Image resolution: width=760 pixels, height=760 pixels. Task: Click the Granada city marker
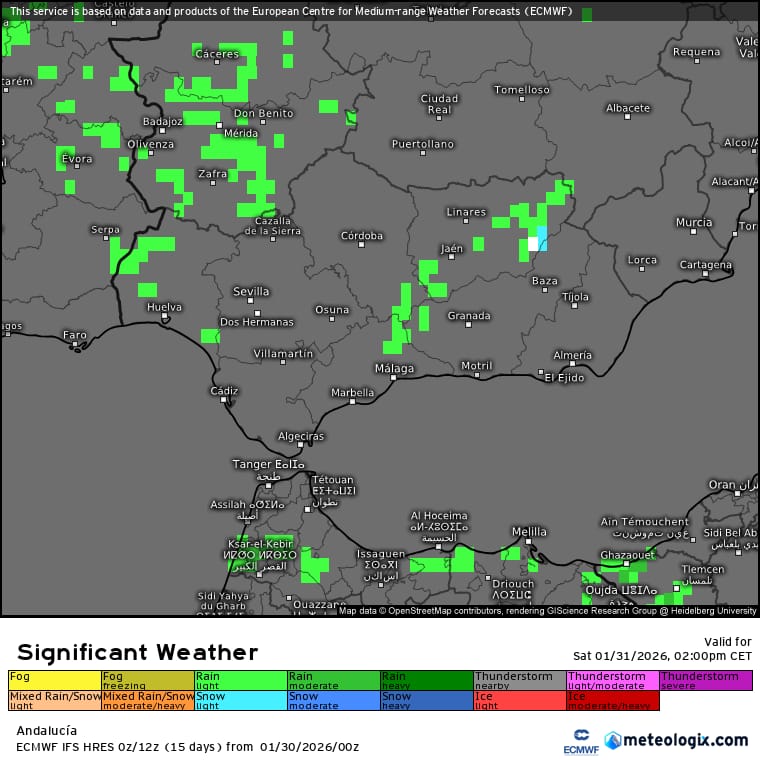468,324
